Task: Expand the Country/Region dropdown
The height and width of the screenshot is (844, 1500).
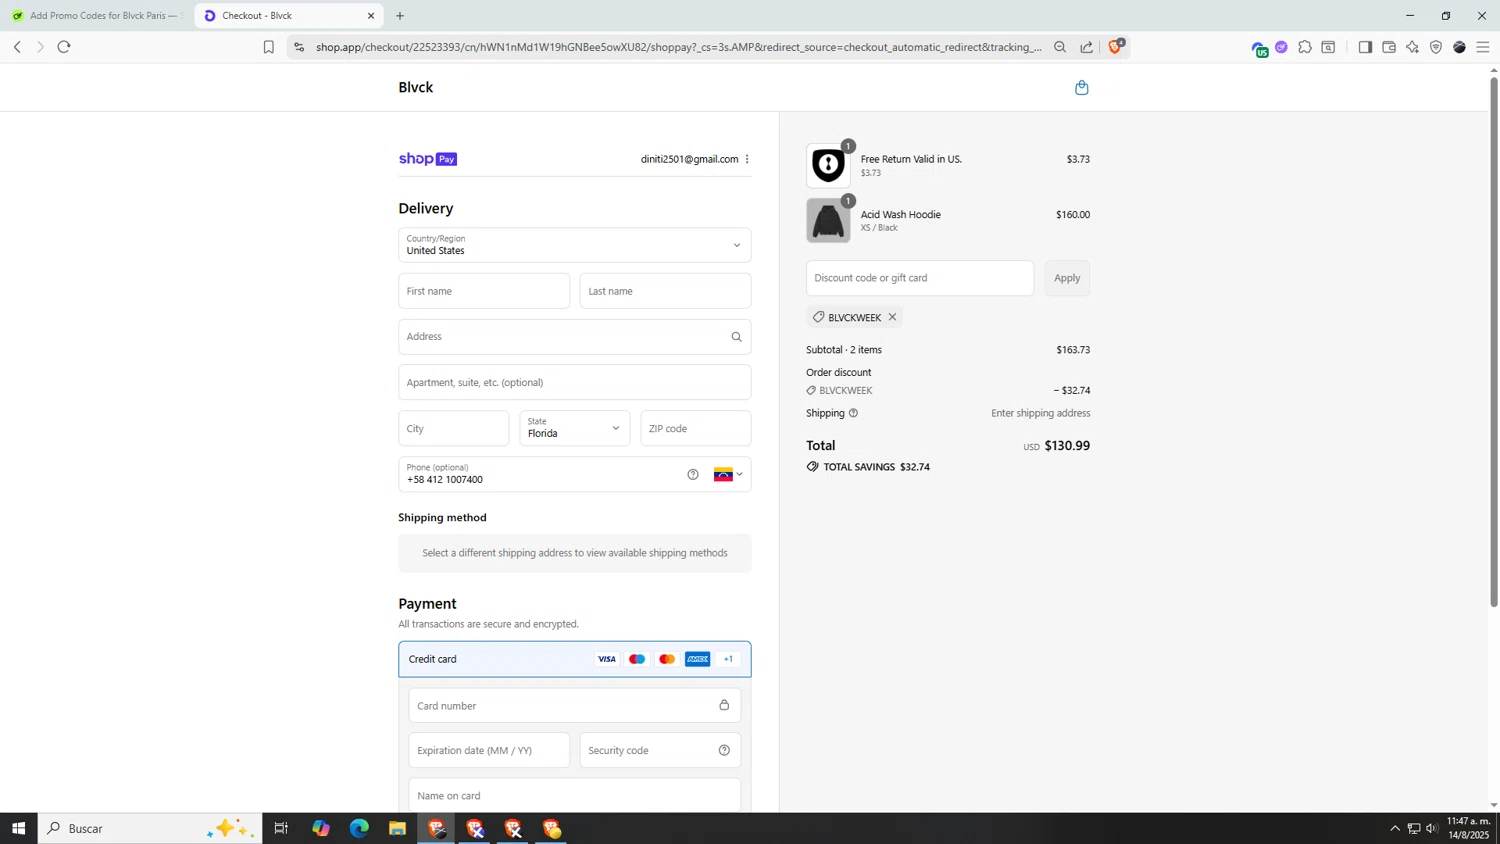Action: [x=575, y=245]
